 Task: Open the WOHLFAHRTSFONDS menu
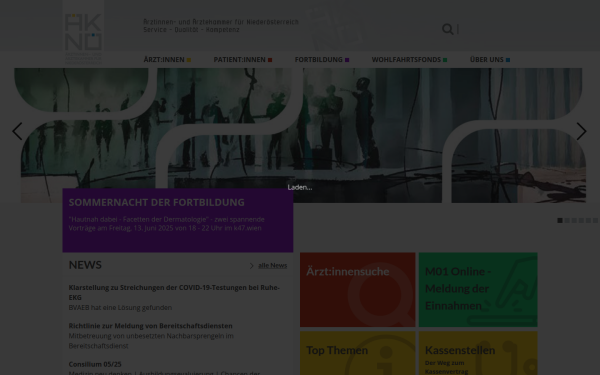click(409, 60)
